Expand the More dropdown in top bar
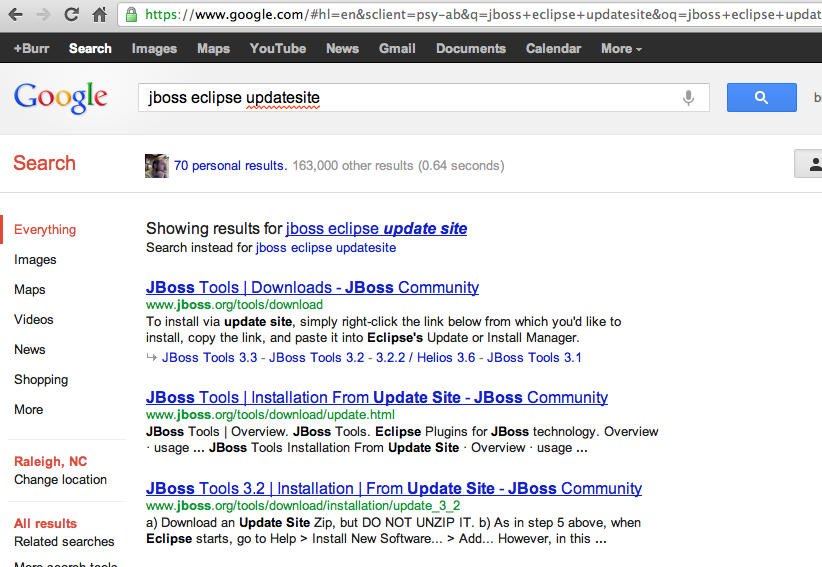Viewport: 822px width, 567px height. 621,48
